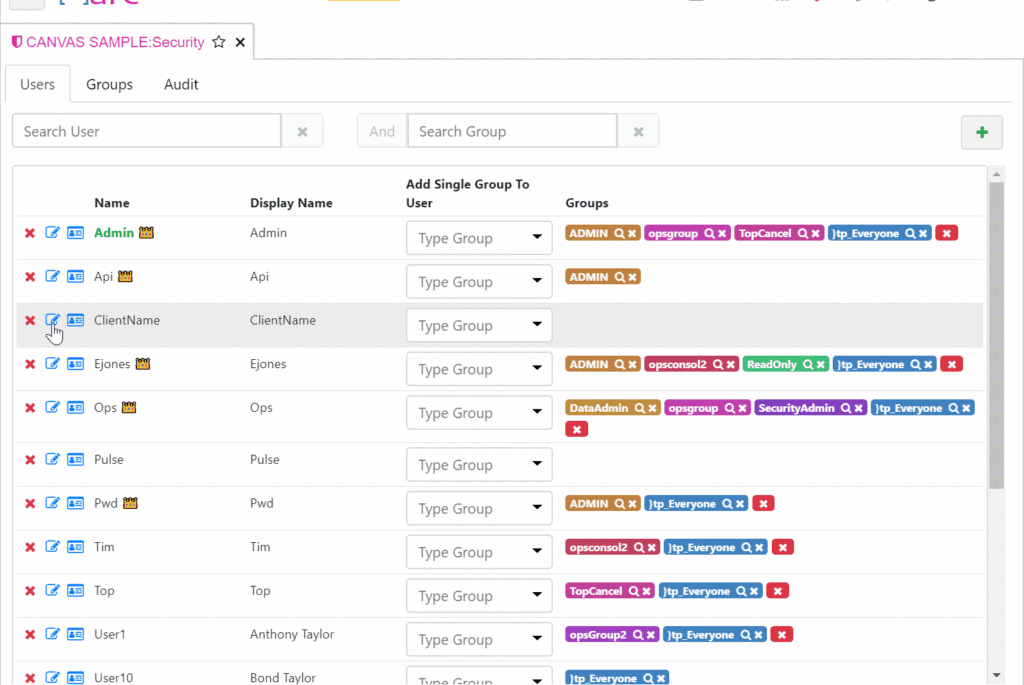1024x685 pixels.
Task: Click the star icon on Security tab
Action: [x=219, y=42]
